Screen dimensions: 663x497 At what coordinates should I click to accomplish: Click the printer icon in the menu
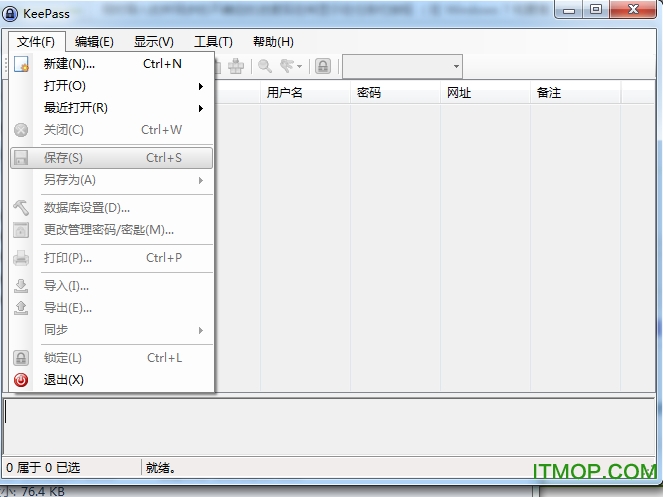click(21, 258)
